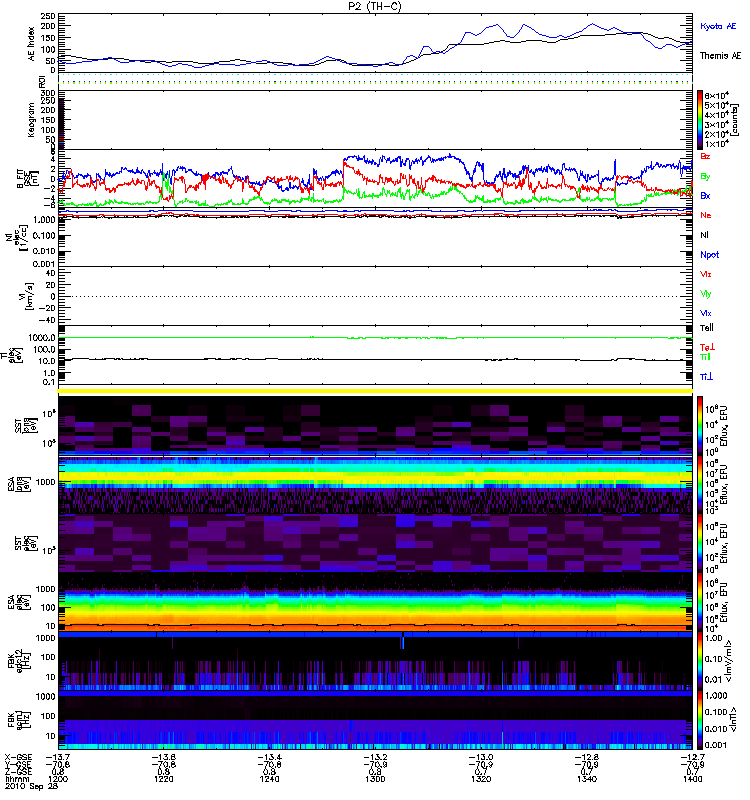
Task: Click the yellow horizontal bar above the SST panel
Action: (376, 391)
